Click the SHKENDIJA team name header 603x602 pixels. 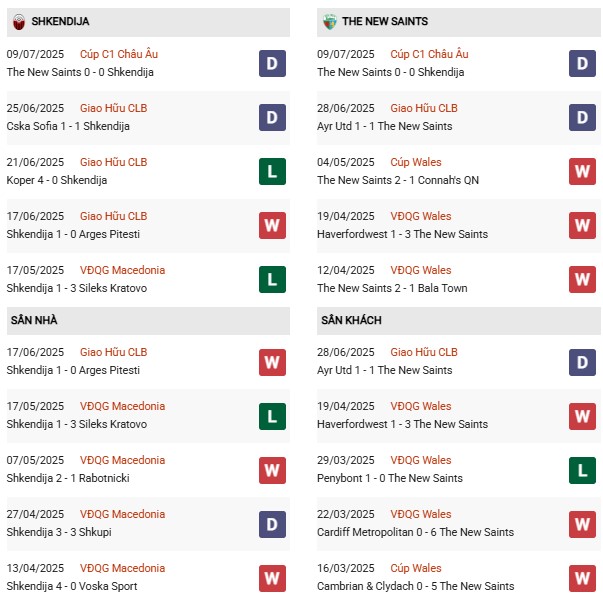(60, 21)
